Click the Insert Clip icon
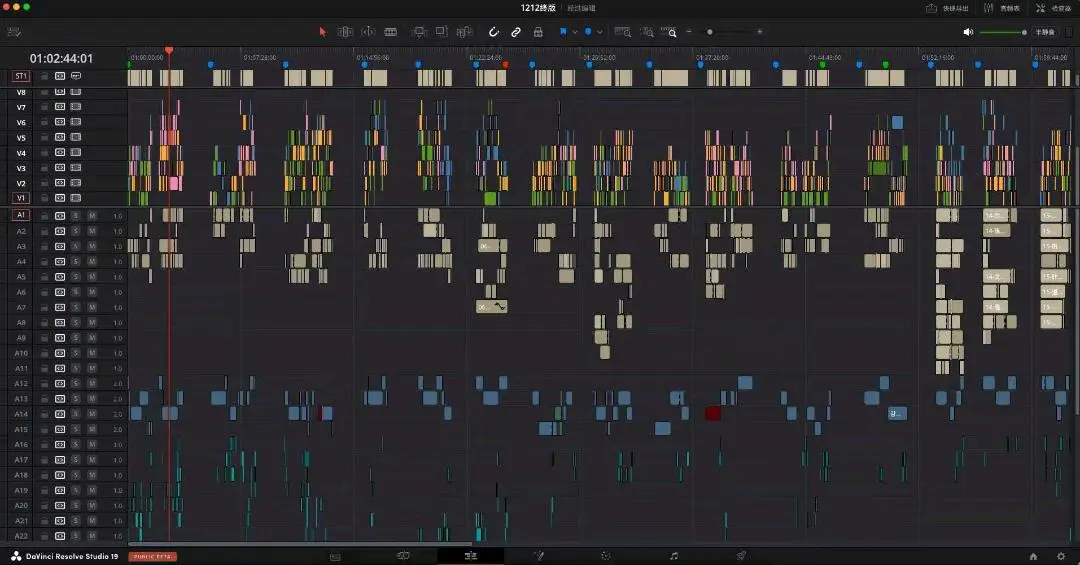 coord(419,32)
